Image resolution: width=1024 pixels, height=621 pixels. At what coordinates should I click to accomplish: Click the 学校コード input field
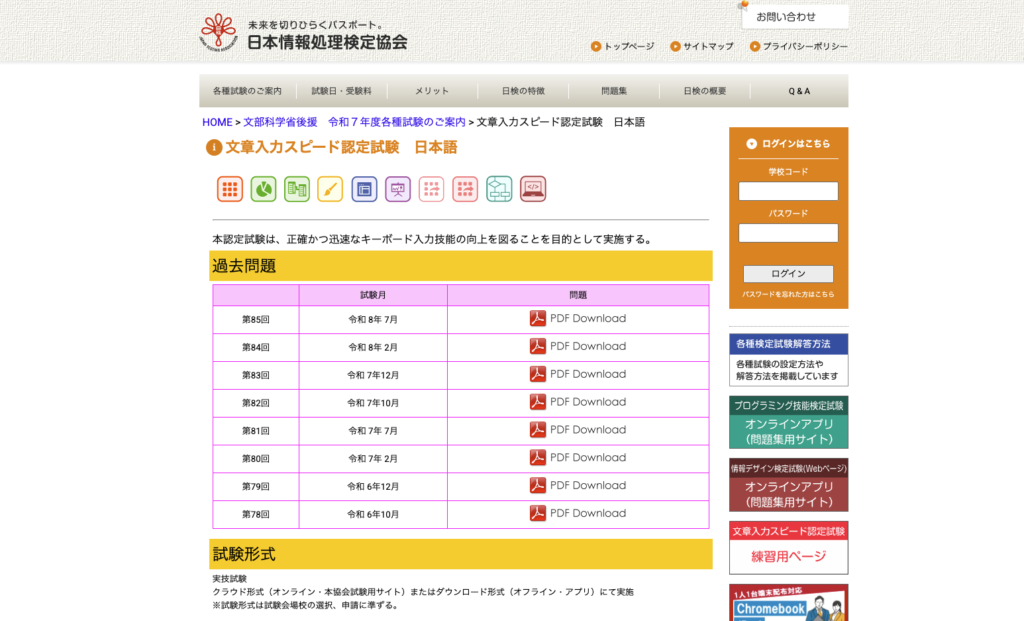[788, 191]
